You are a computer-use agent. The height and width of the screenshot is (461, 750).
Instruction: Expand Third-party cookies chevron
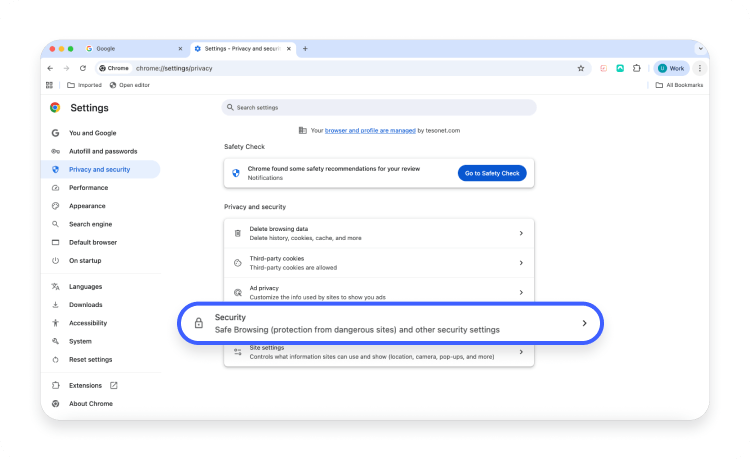(x=521, y=263)
